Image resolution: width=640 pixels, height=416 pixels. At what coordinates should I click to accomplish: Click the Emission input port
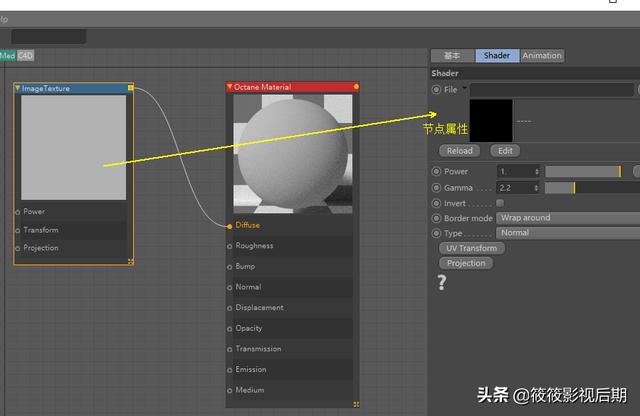pyautogui.click(x=230, y=370)
